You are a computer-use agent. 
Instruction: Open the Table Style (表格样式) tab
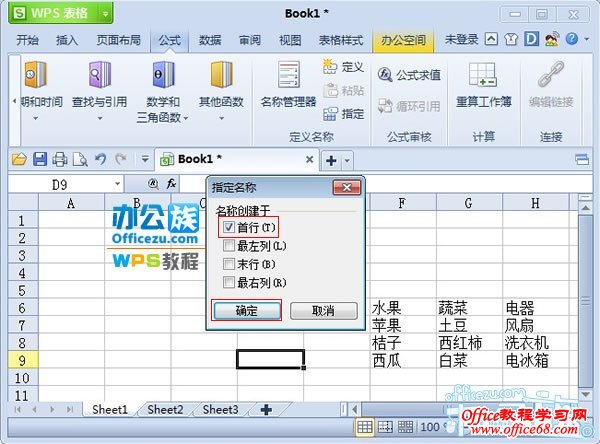pyautogui.click(x=341, y=40)
